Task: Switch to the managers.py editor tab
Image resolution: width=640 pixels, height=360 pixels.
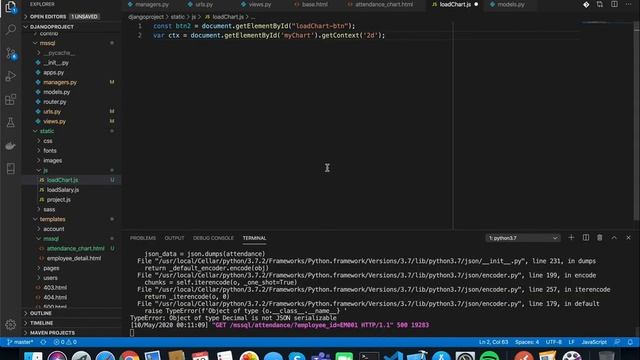Action: (151, 4)
